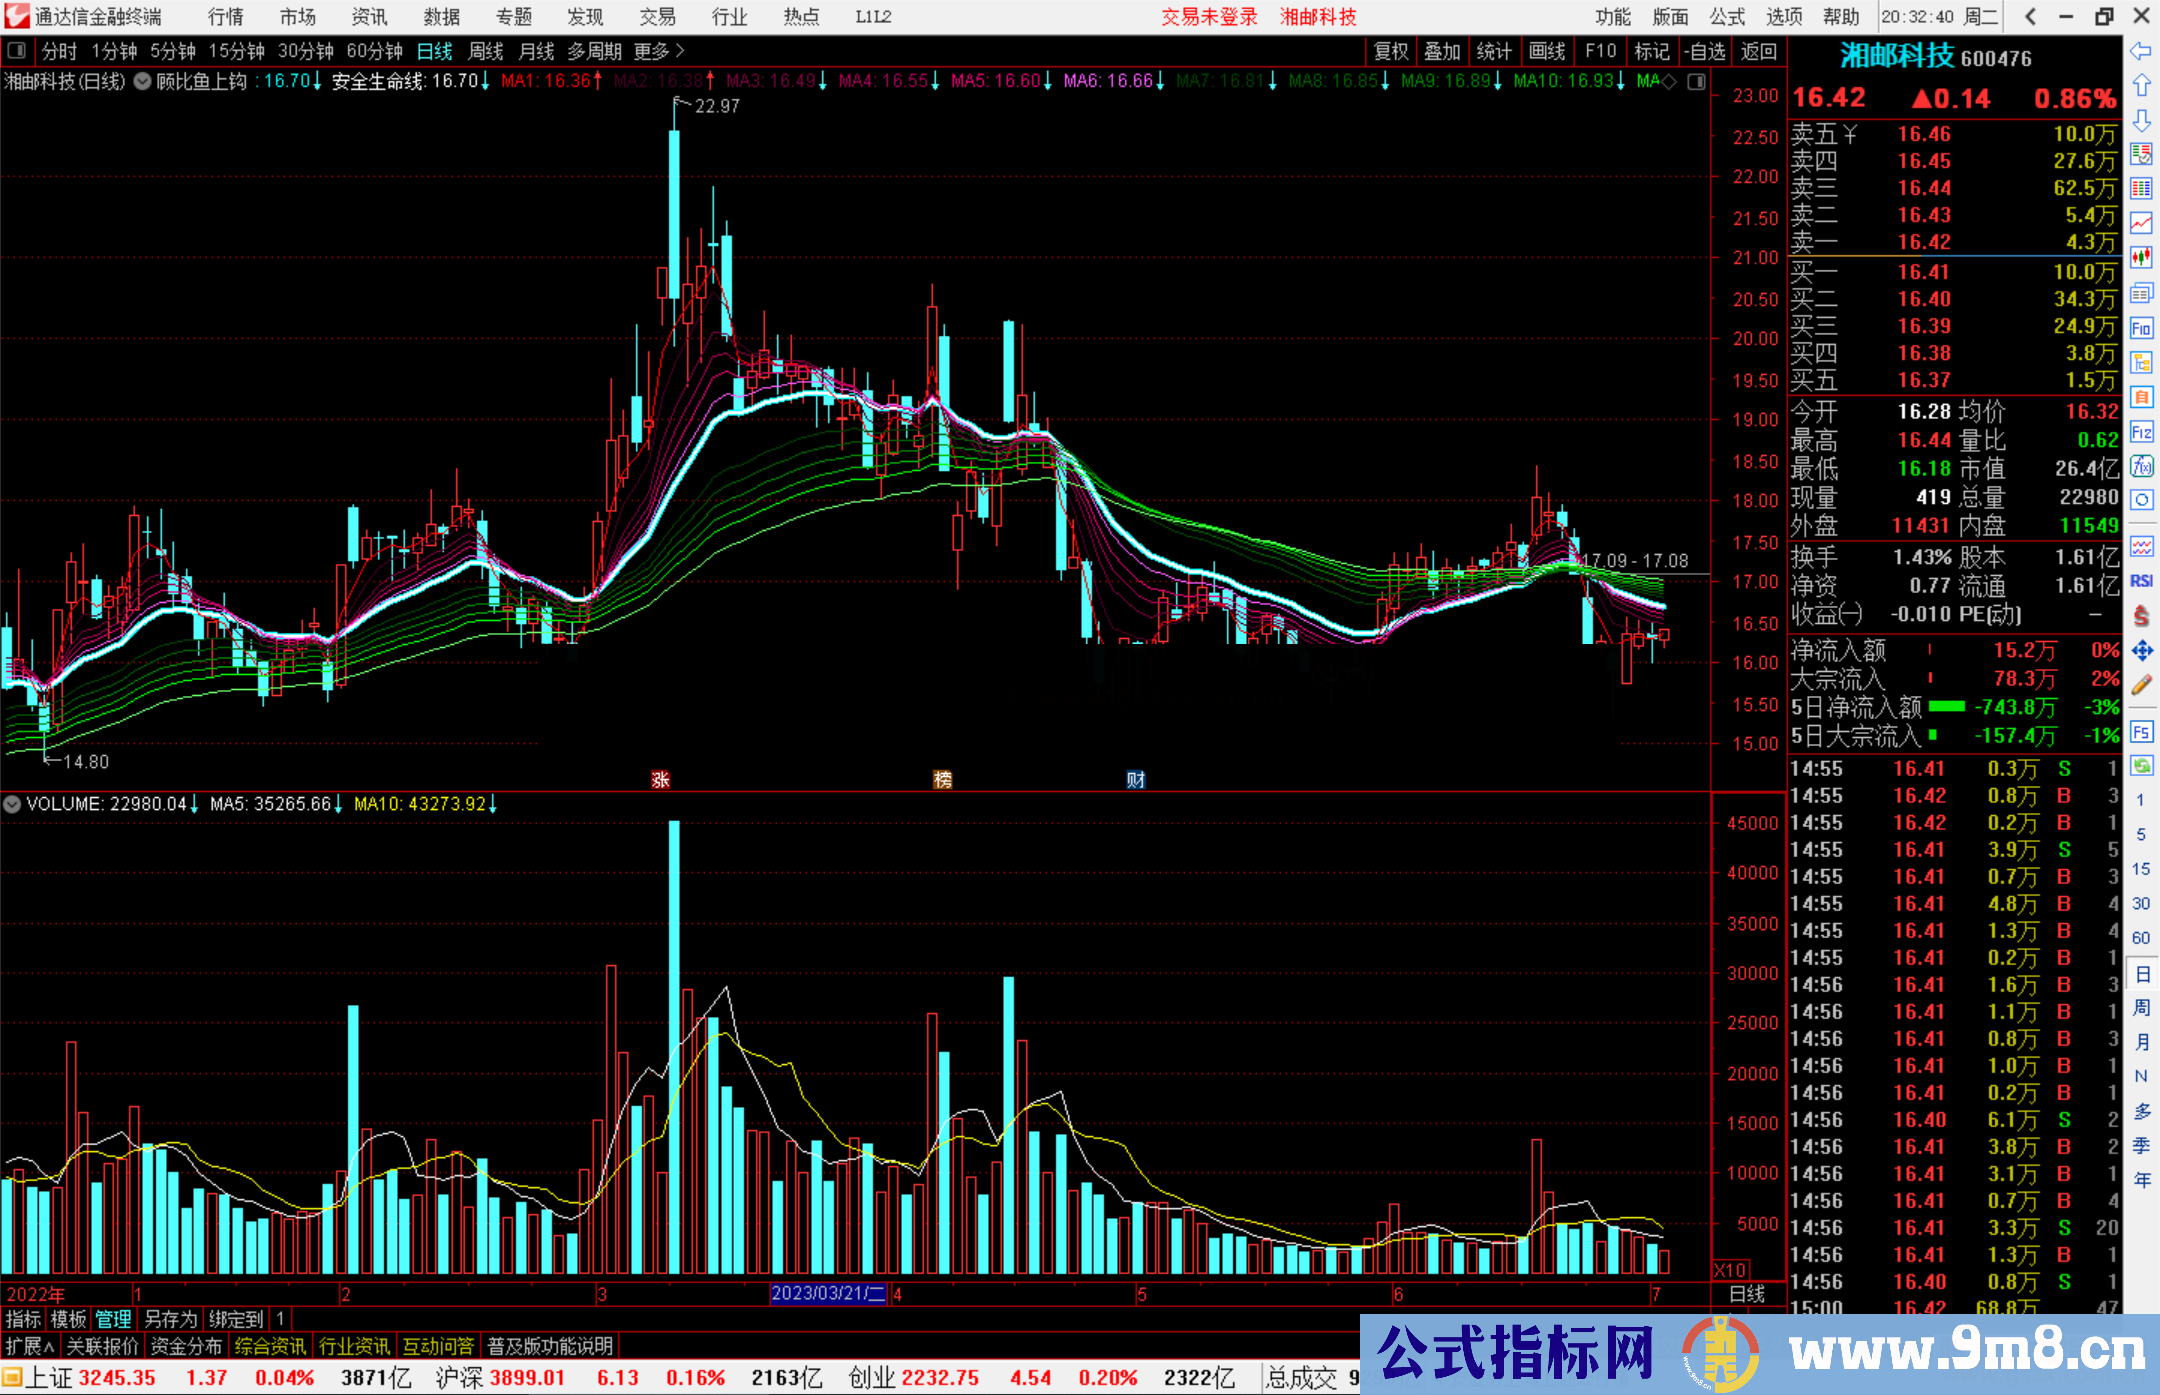Click the F12 trading sidebar icon

2141,432
